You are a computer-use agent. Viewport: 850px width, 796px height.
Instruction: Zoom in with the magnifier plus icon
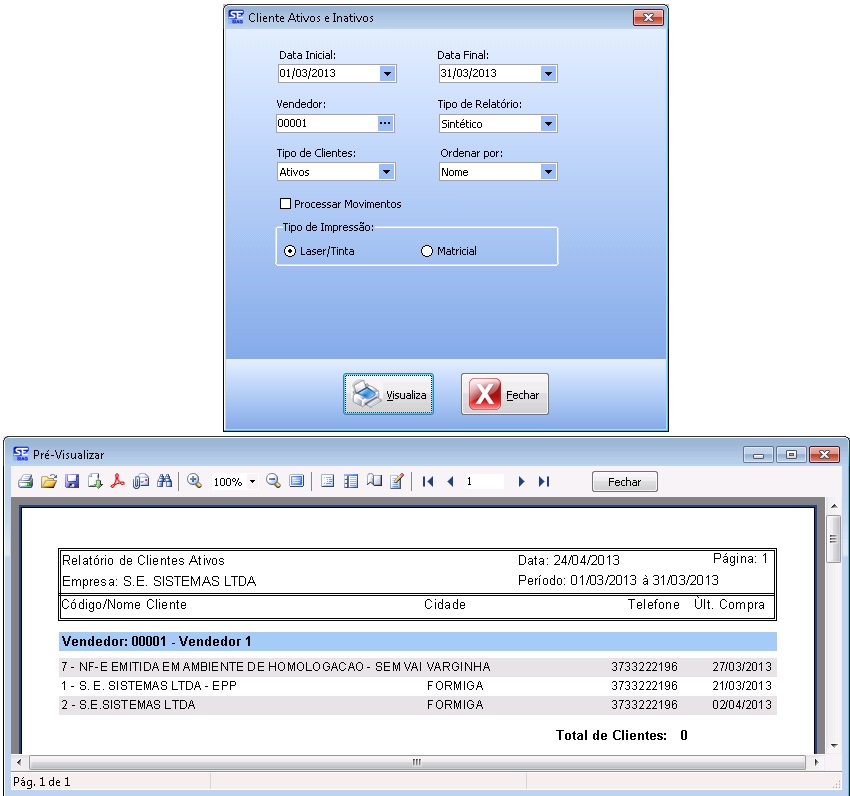click(x=195, y=482)
